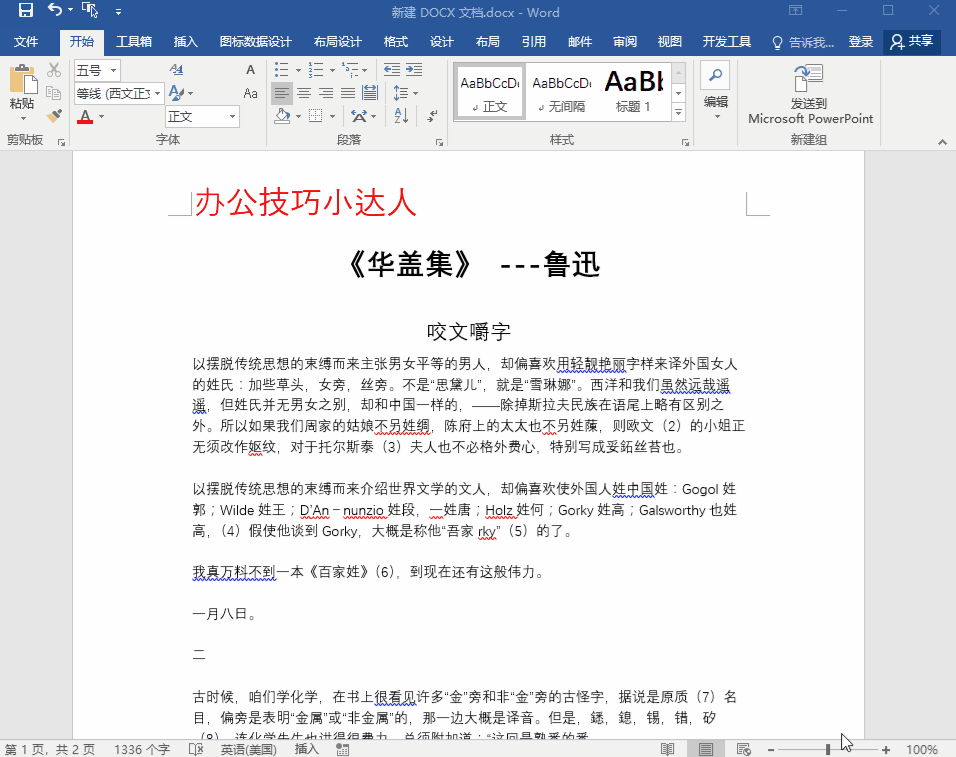Click the Format Painter brush icon

pos(54,116)
